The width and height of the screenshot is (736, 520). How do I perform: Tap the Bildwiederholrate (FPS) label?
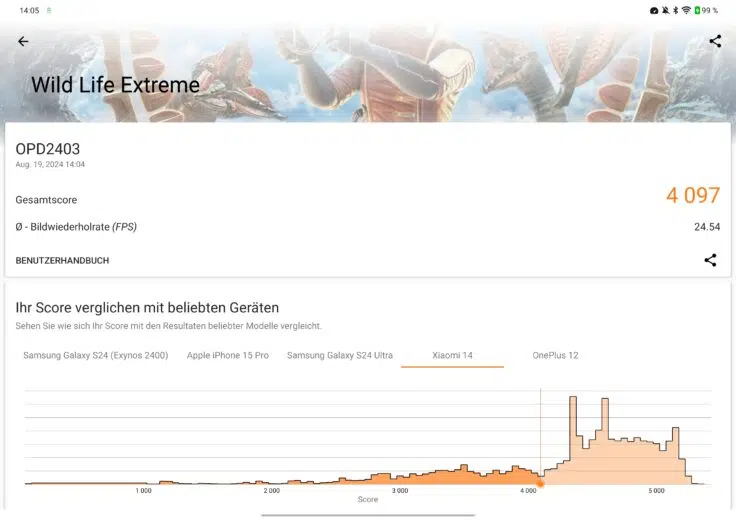(x=76, y=227)
